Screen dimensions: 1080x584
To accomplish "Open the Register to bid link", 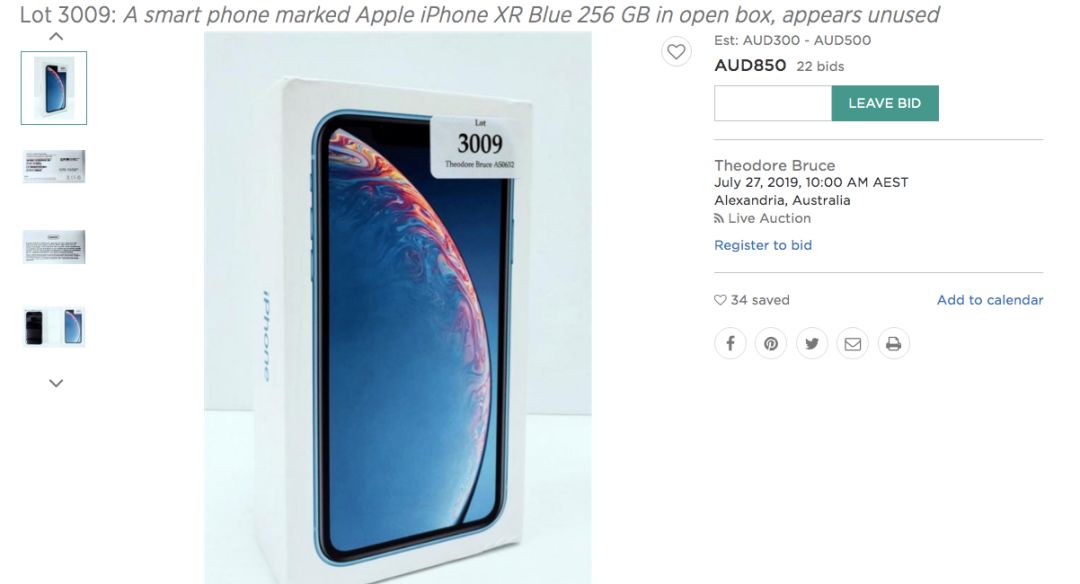I will [x=763, y=245].
